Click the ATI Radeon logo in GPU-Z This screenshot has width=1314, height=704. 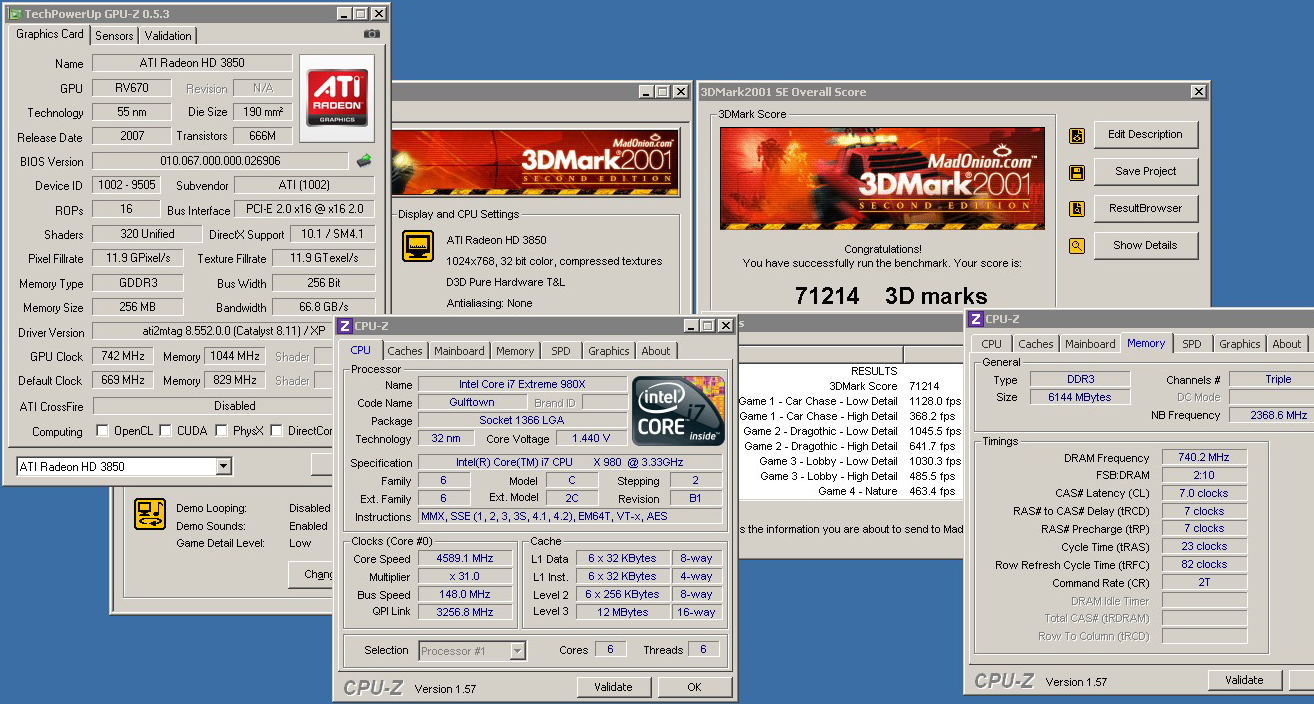337,97
